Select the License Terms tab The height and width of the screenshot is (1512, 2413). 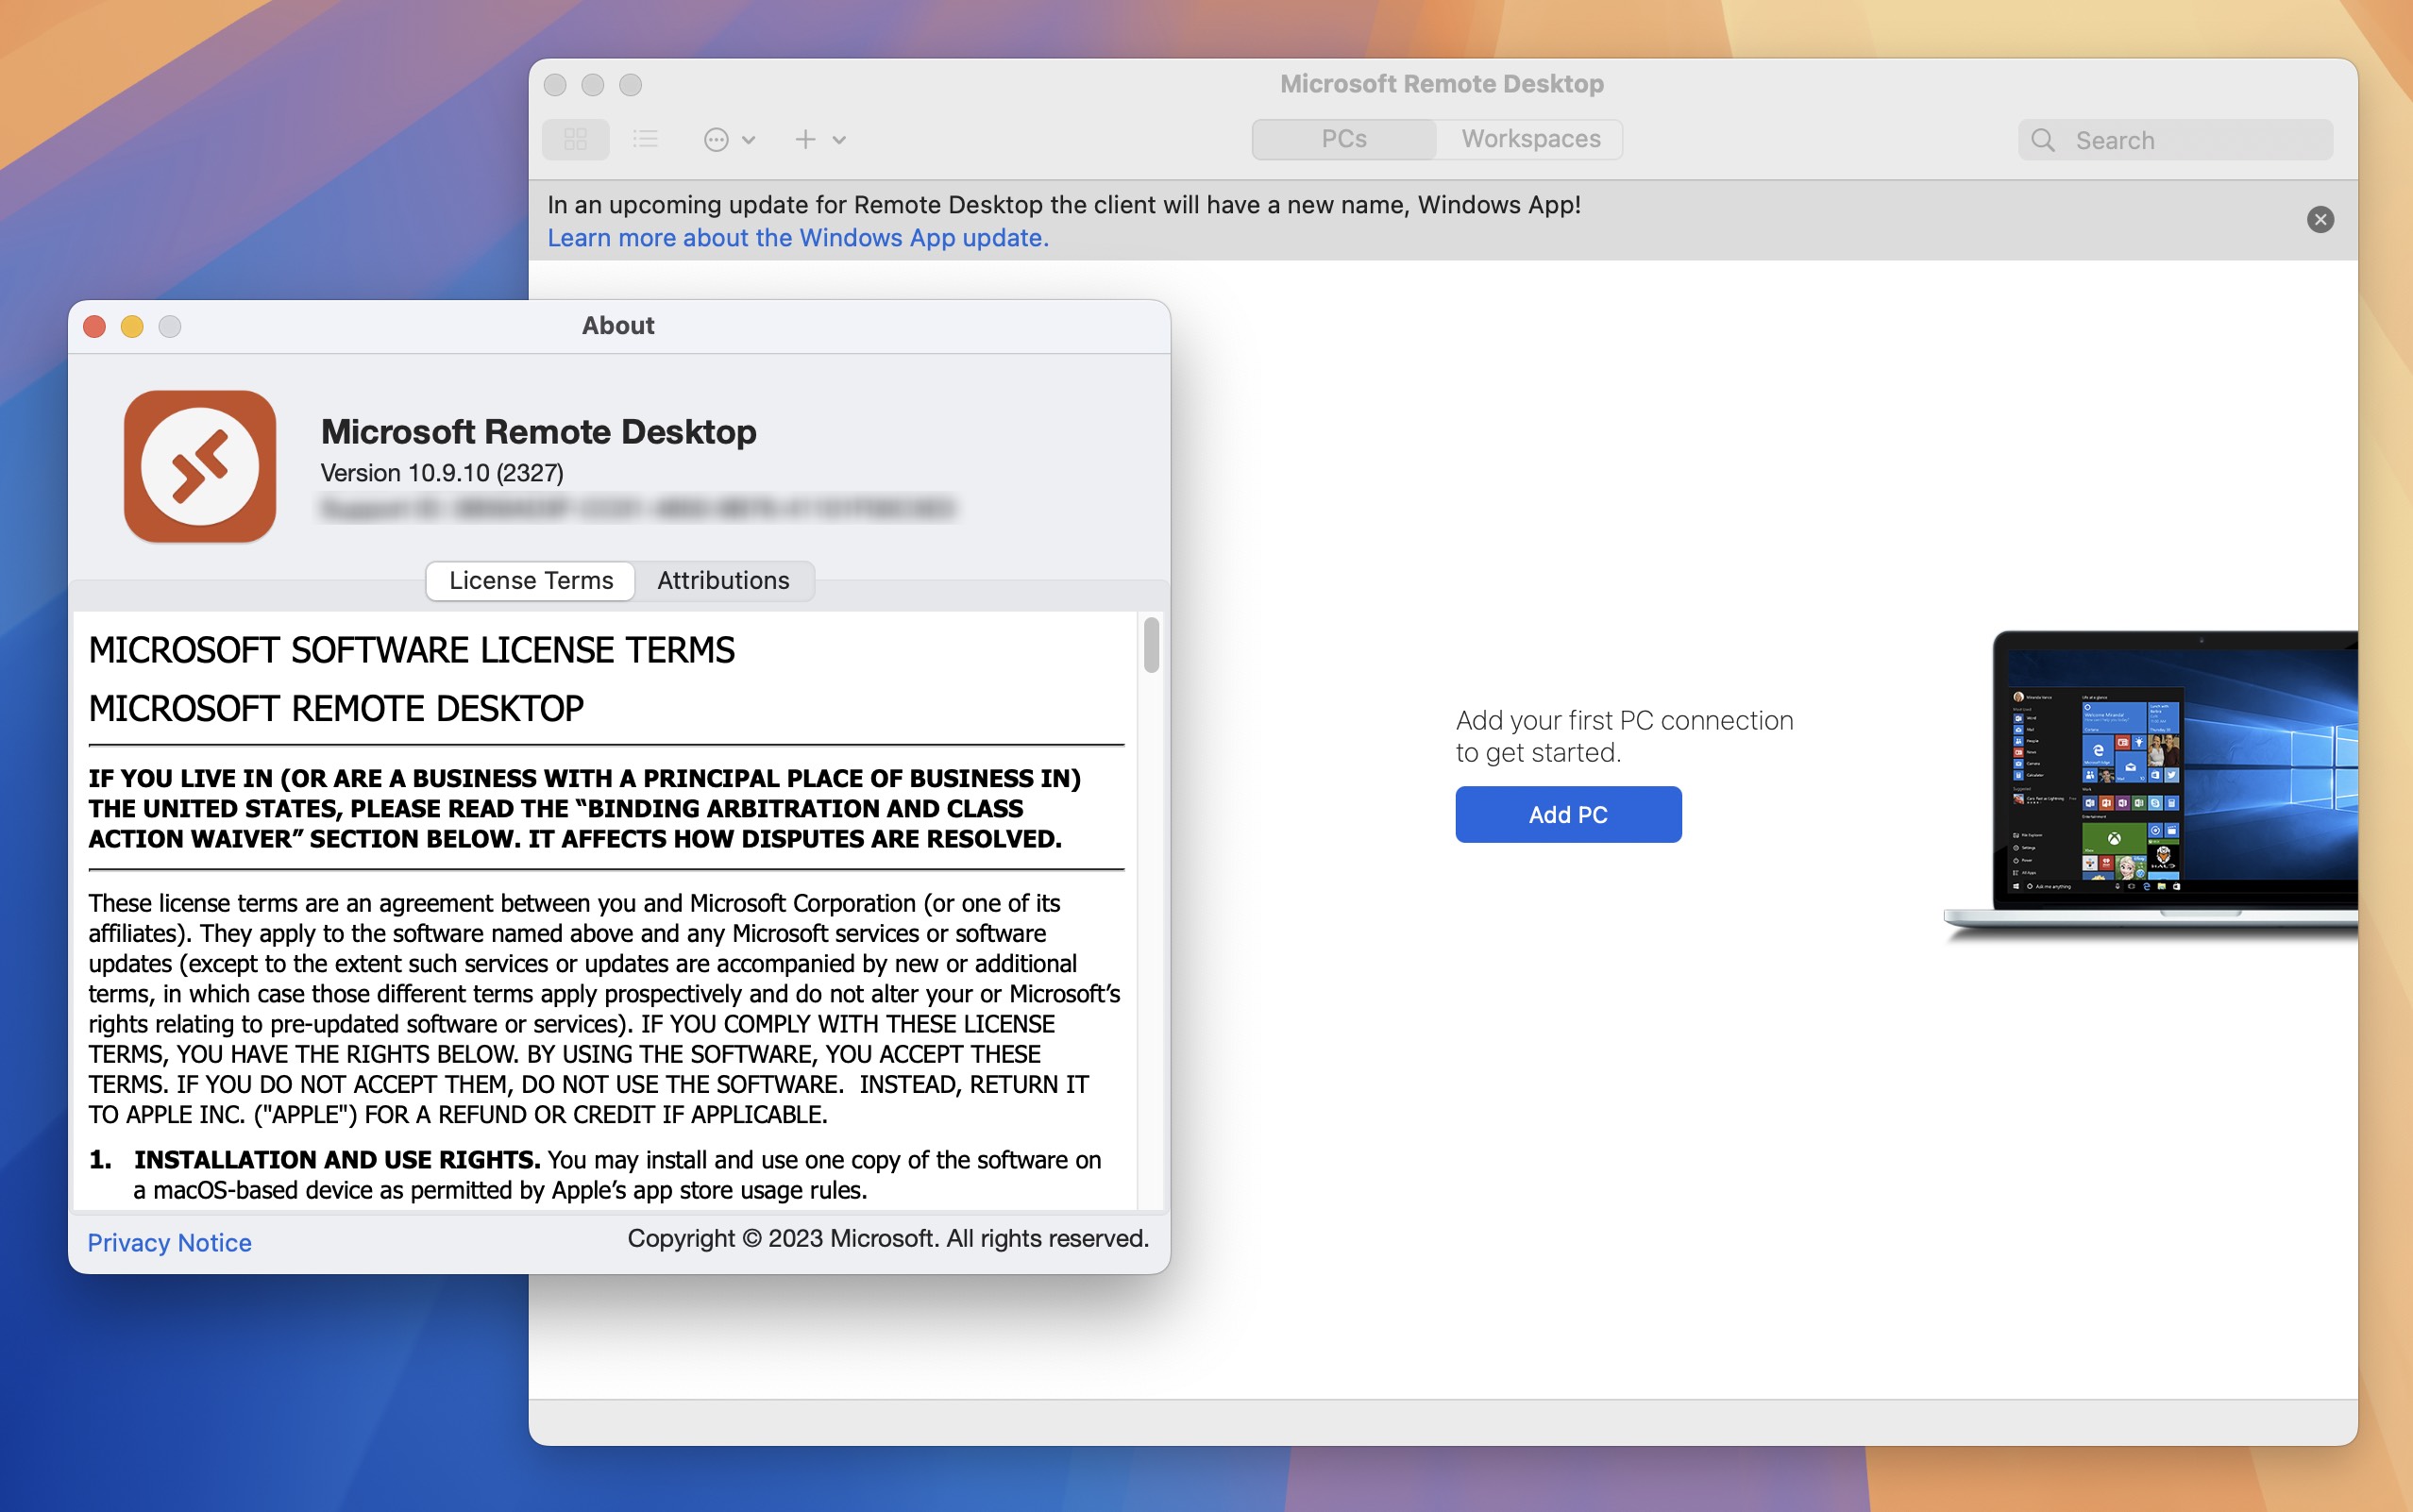[530, 580]
